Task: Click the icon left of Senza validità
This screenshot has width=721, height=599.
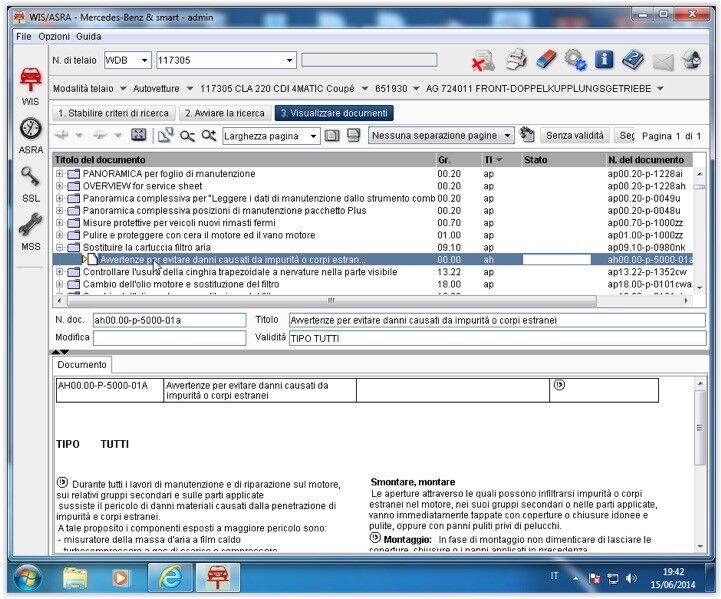Action: point(527,135)
